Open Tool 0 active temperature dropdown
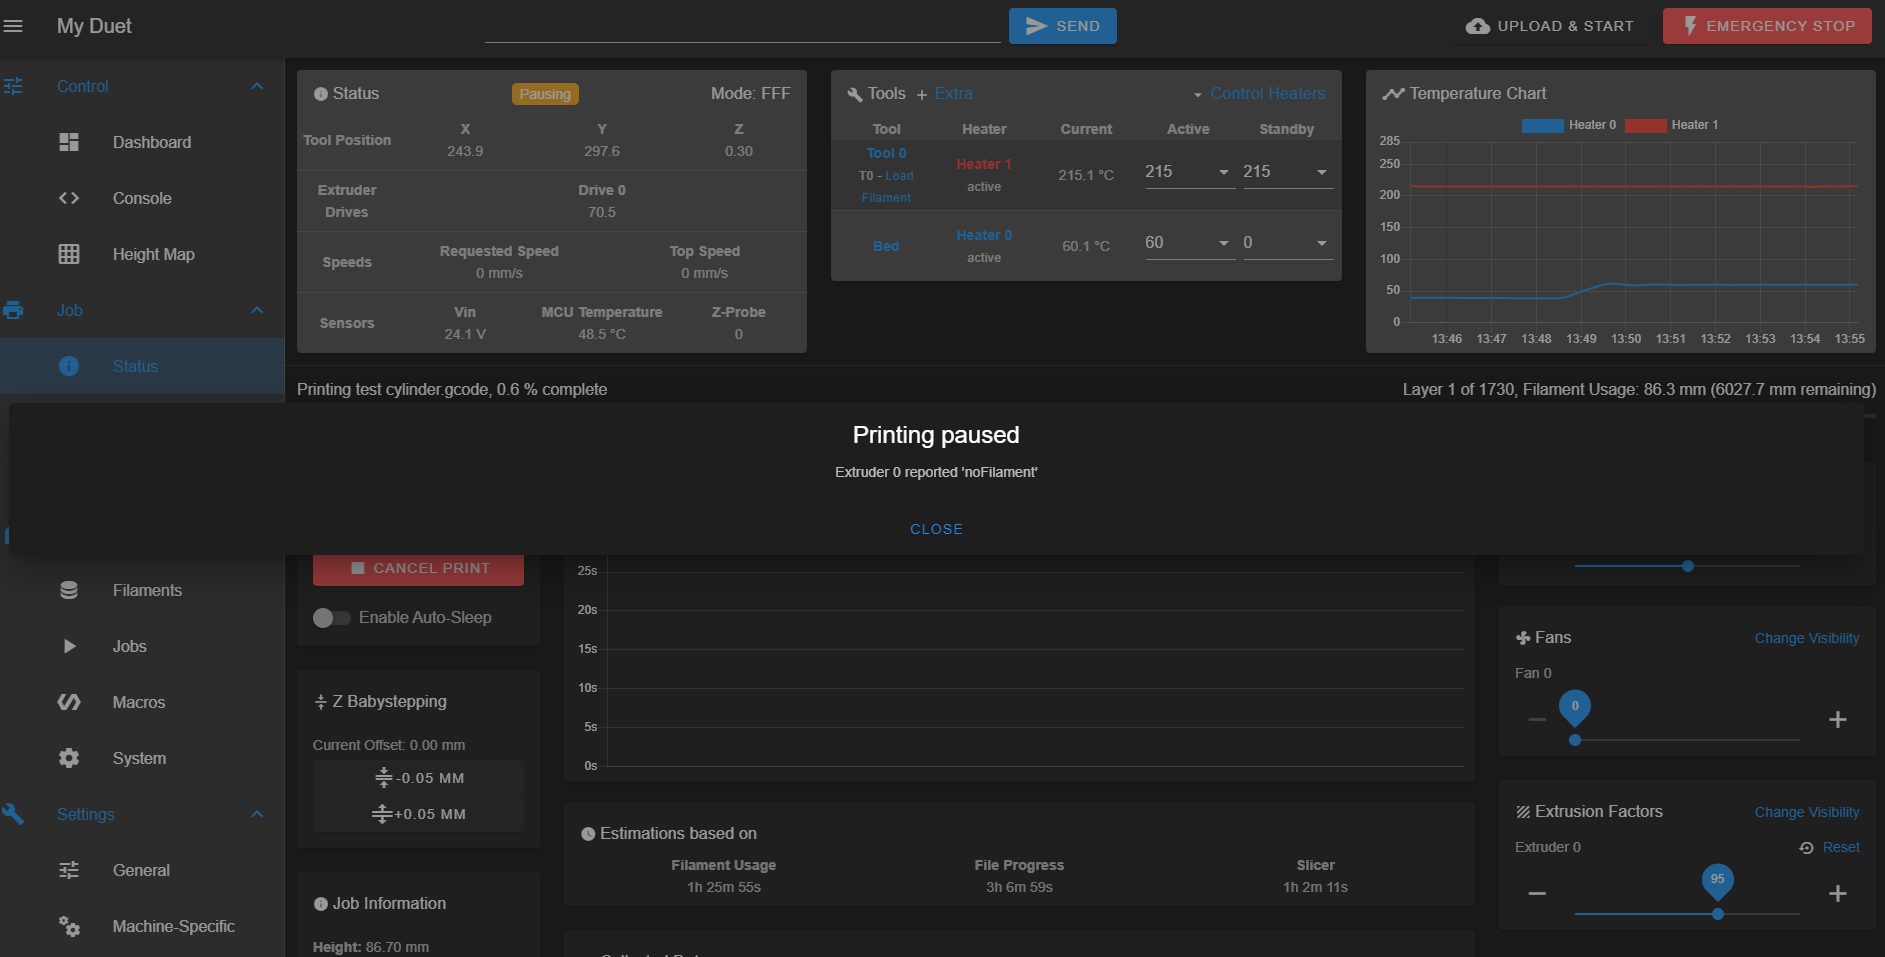Viewport: 1885px width, 957px height. pos(1189,172)
